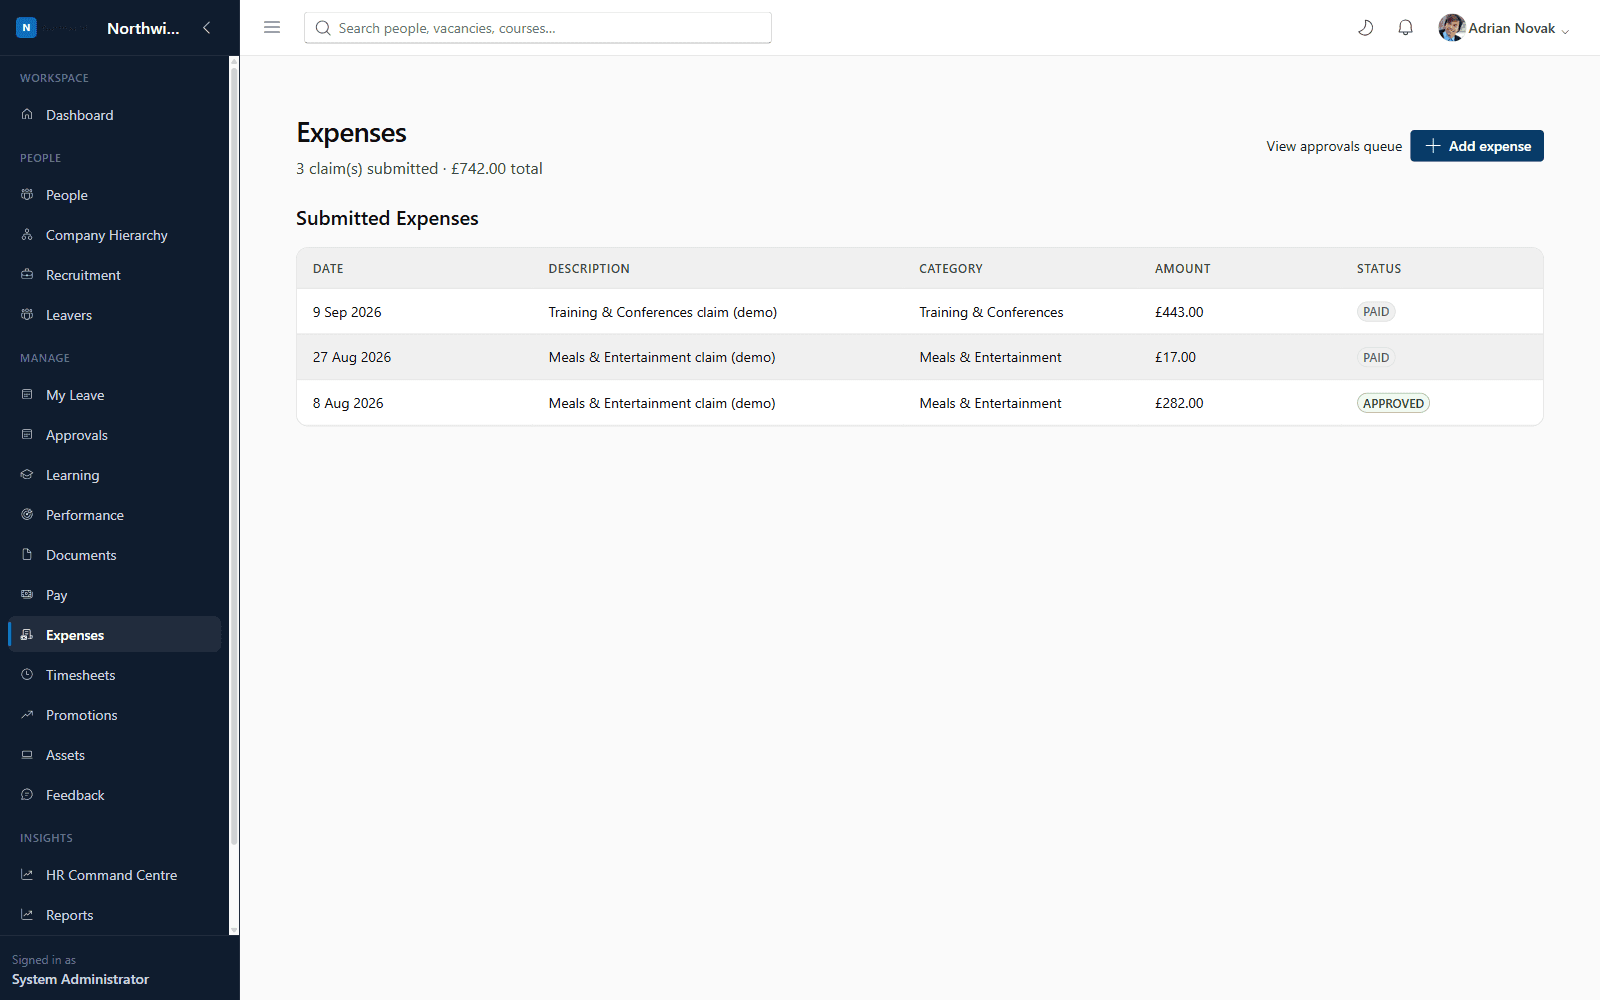
Task: Click the Timesheets clock icon
Action: coord(27,675)
